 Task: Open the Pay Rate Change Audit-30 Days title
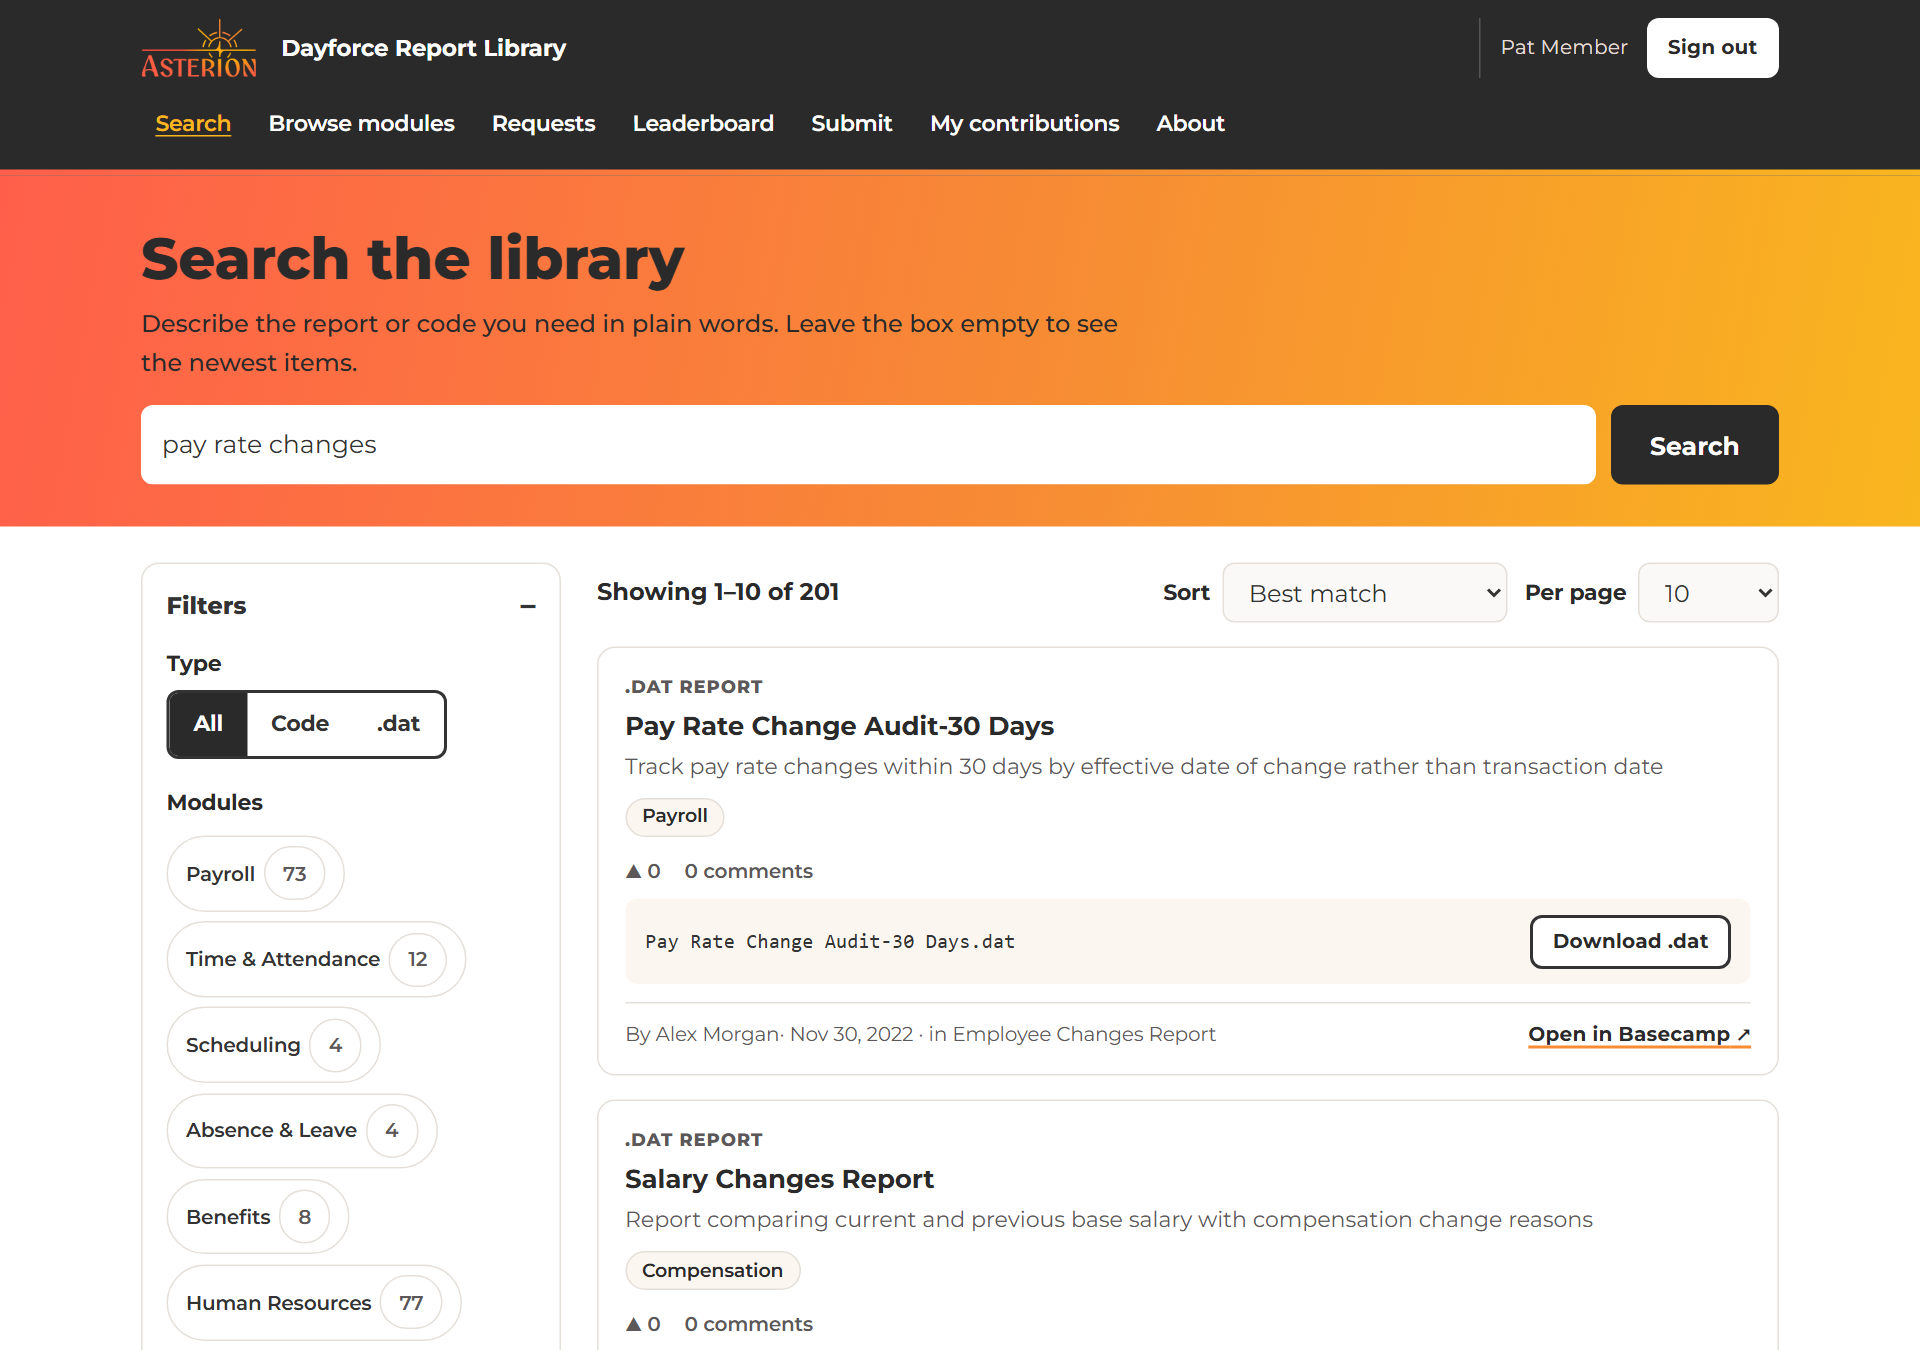click(839, 726)
